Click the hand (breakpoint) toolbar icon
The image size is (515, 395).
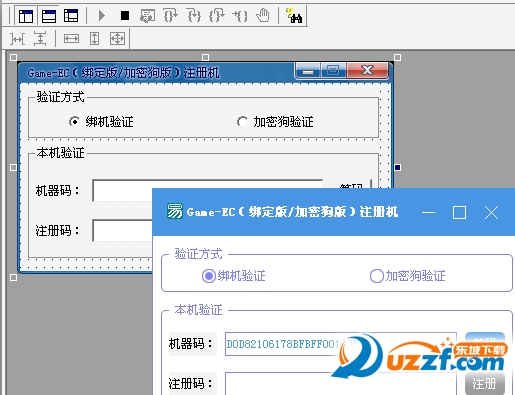(x=263, y=16)
